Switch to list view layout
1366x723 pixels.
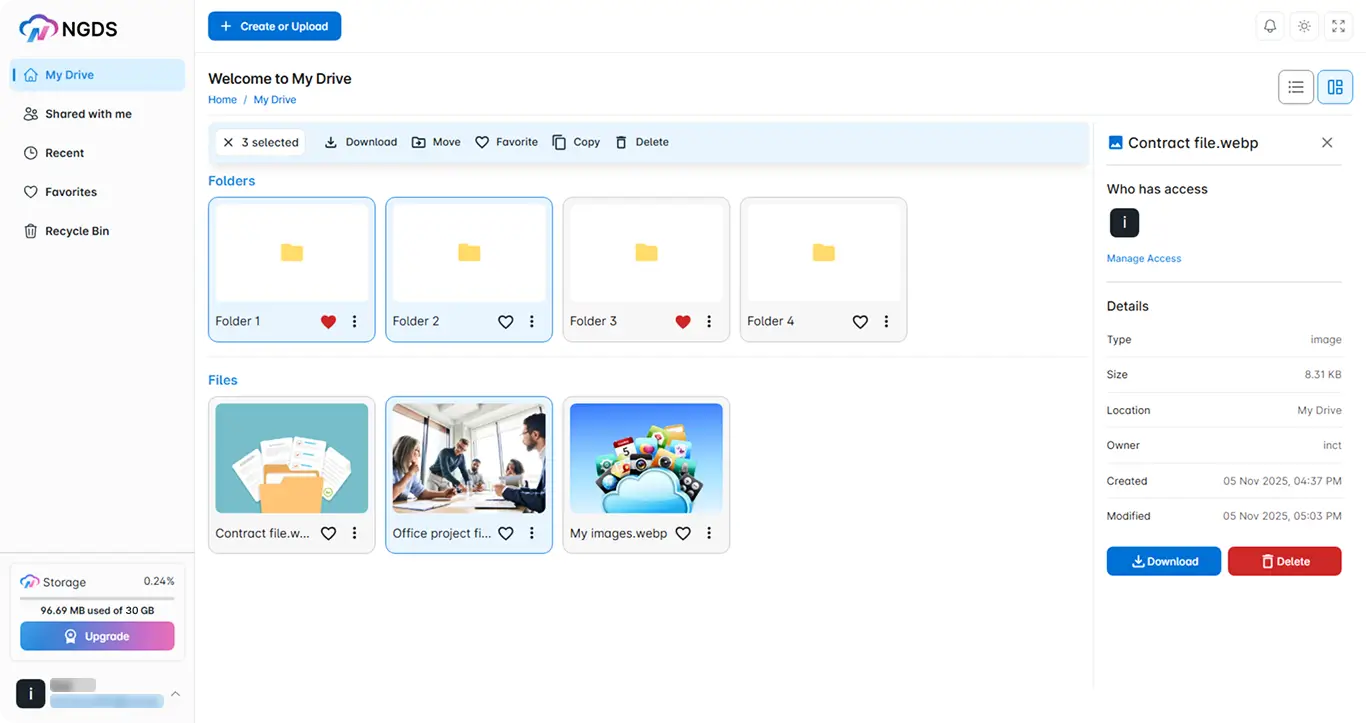(x=1296, y=87)
